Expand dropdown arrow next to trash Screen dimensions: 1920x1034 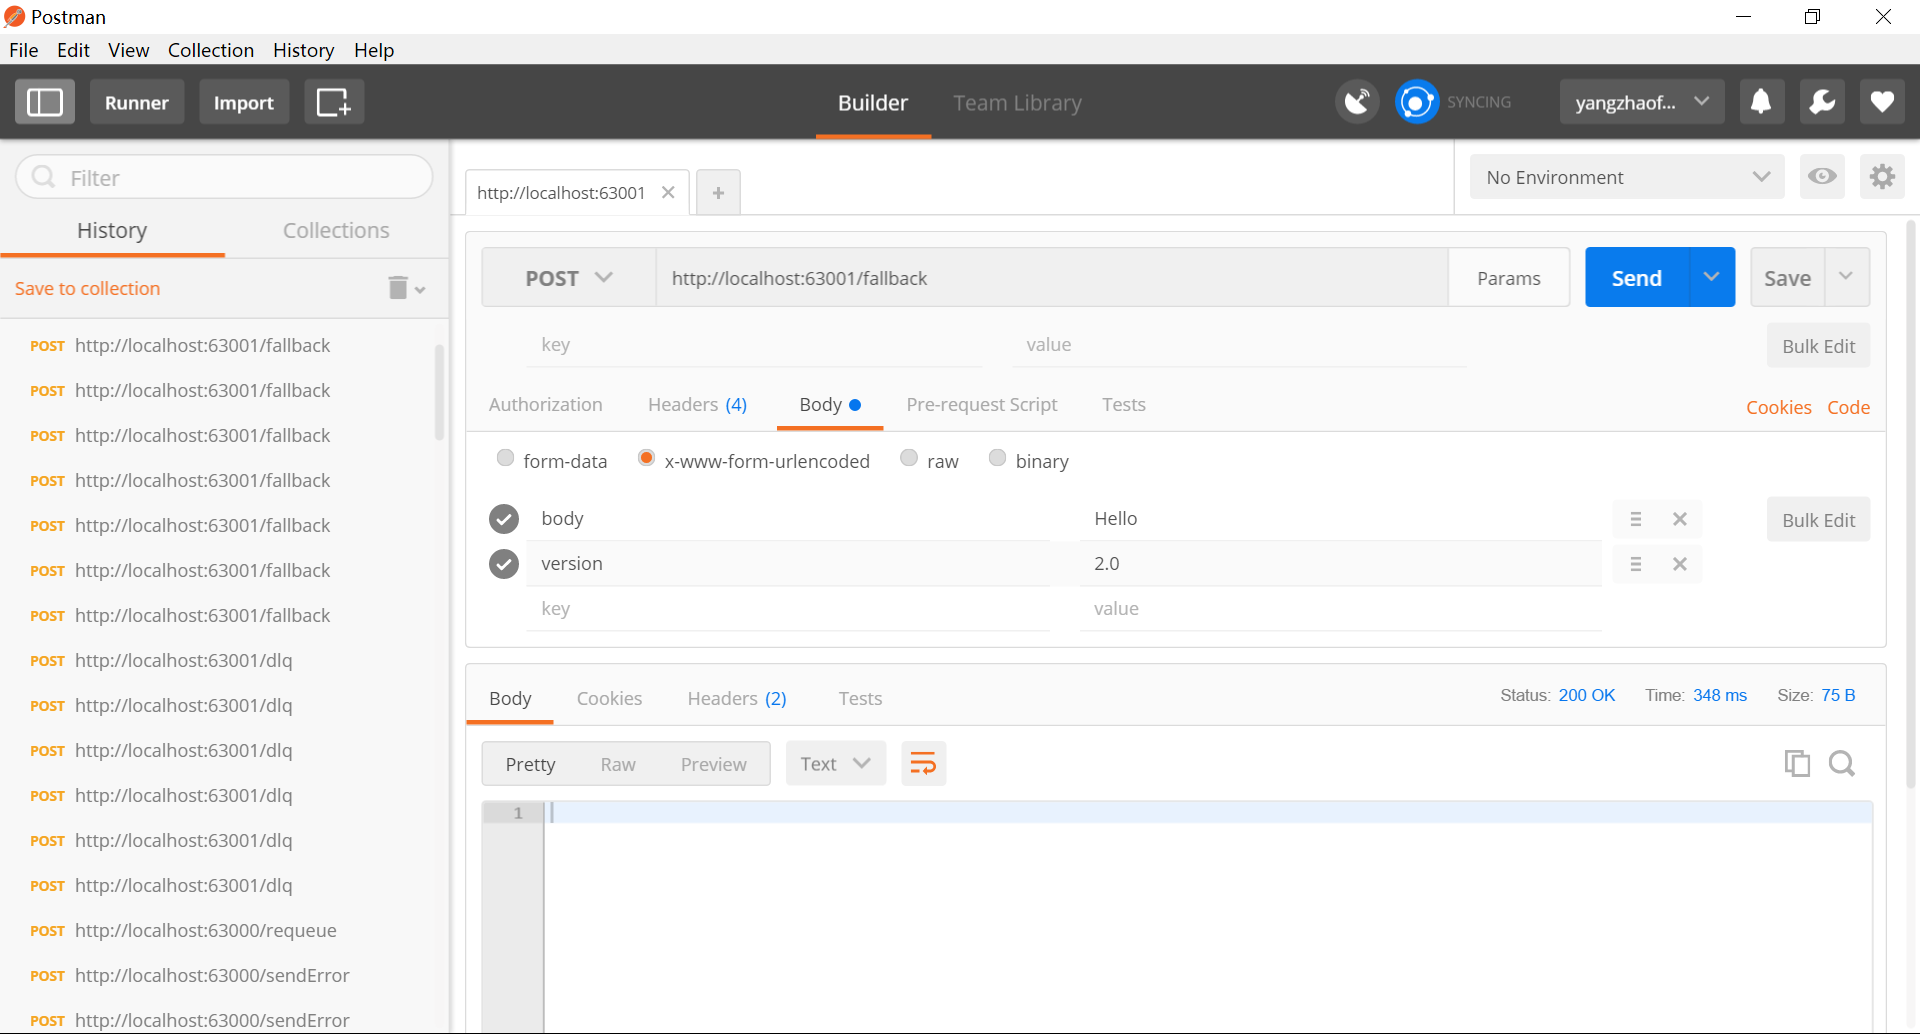(x=421, y=290)
